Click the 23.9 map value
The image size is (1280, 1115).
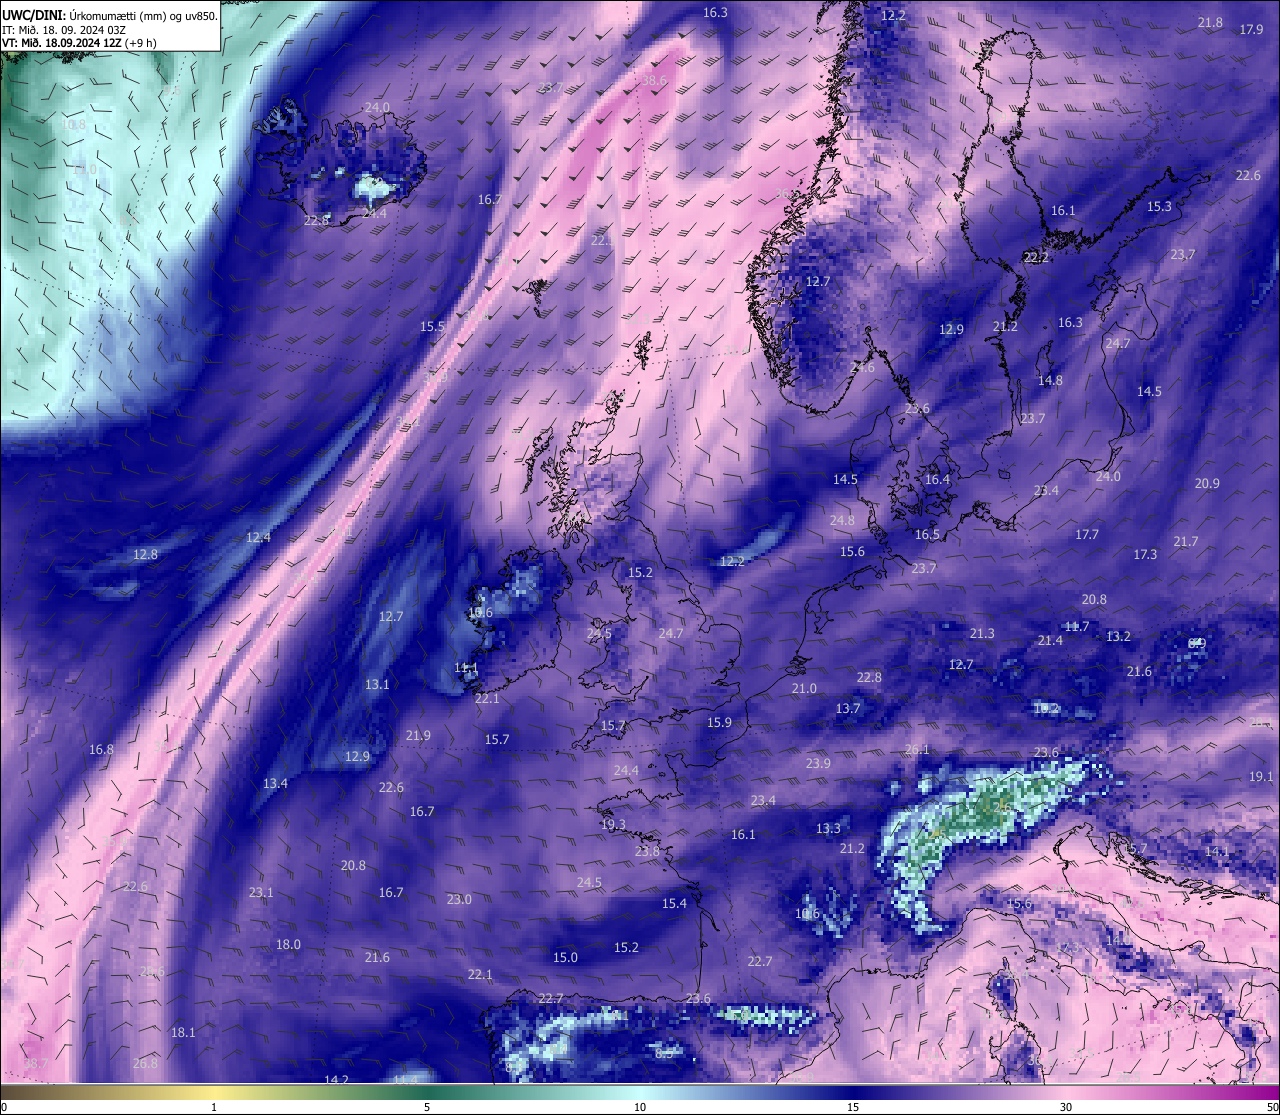click(818, 763)
